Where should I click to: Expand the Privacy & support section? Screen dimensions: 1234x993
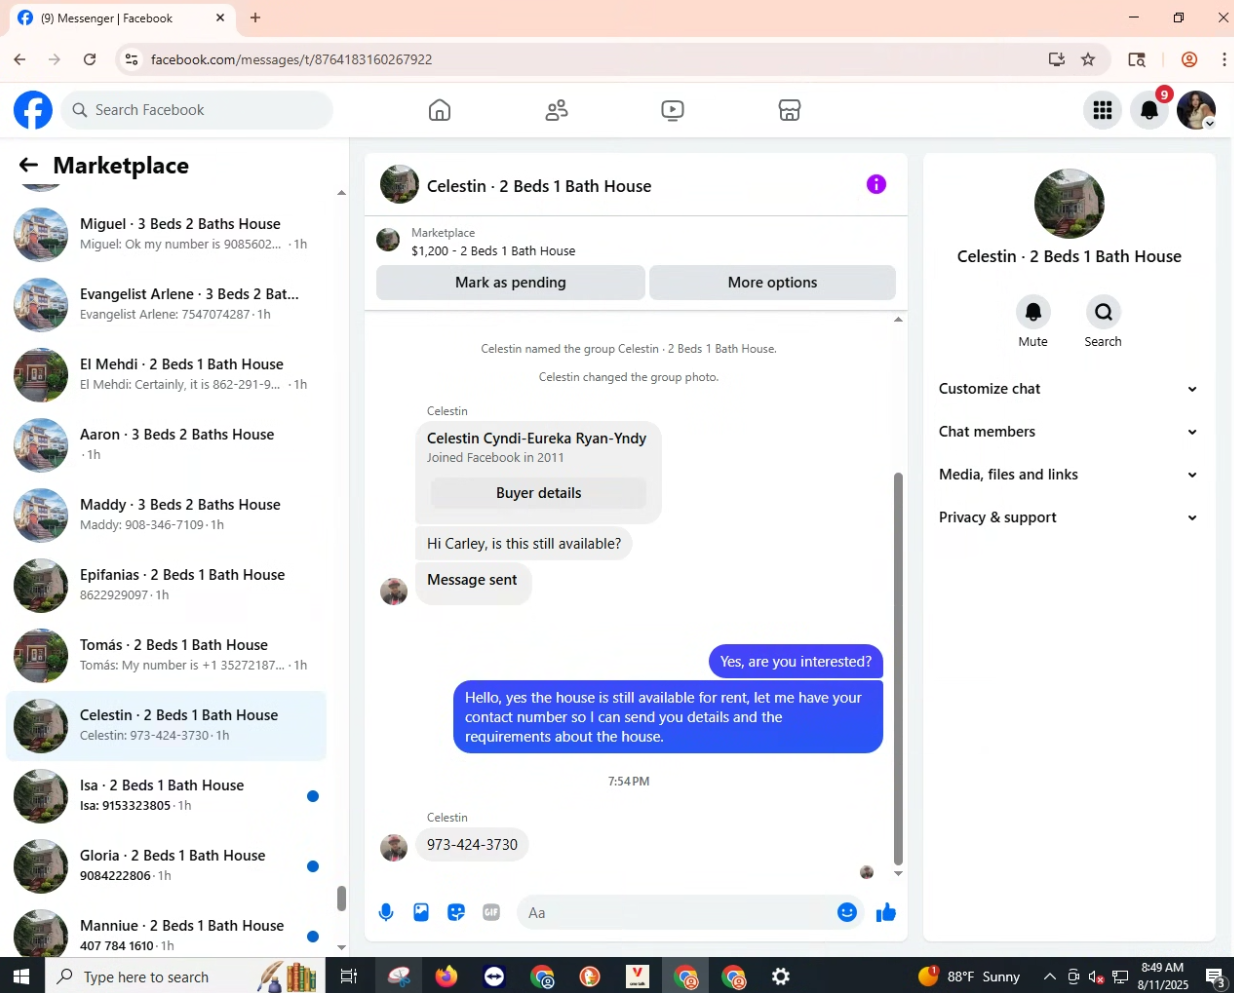point(1068,518)
